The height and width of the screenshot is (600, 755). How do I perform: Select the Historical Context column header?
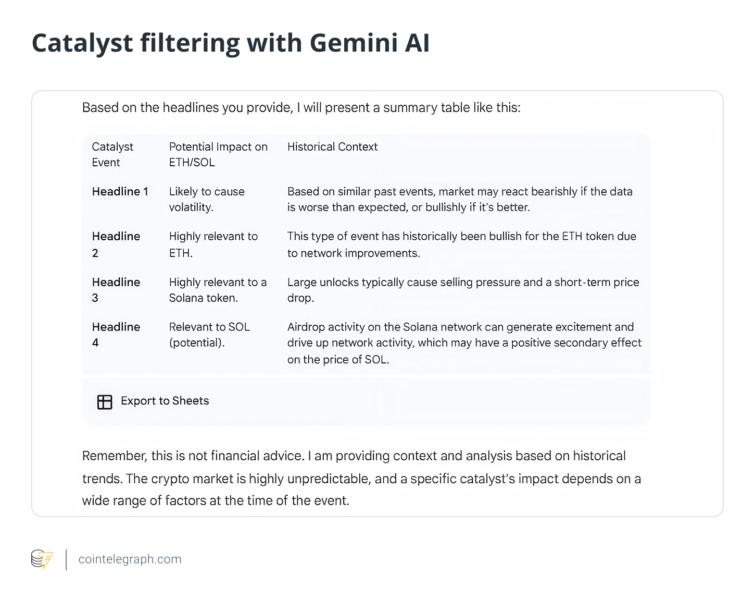click(332, 147)
